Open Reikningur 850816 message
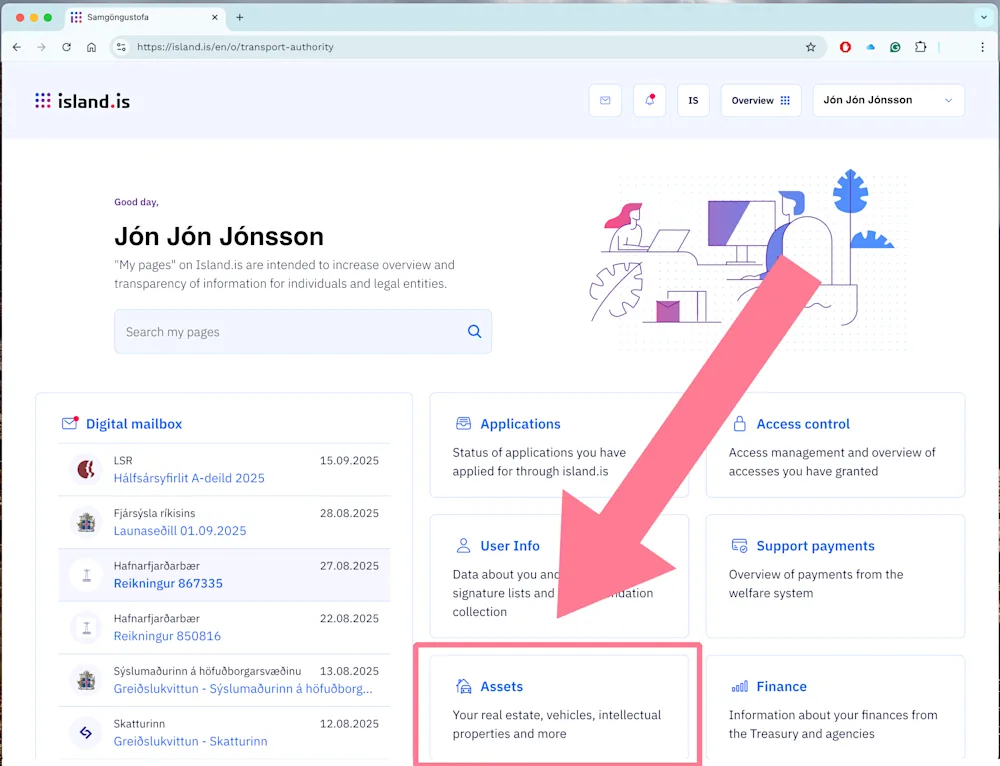 pyautogui.click(x=167, y=636)
